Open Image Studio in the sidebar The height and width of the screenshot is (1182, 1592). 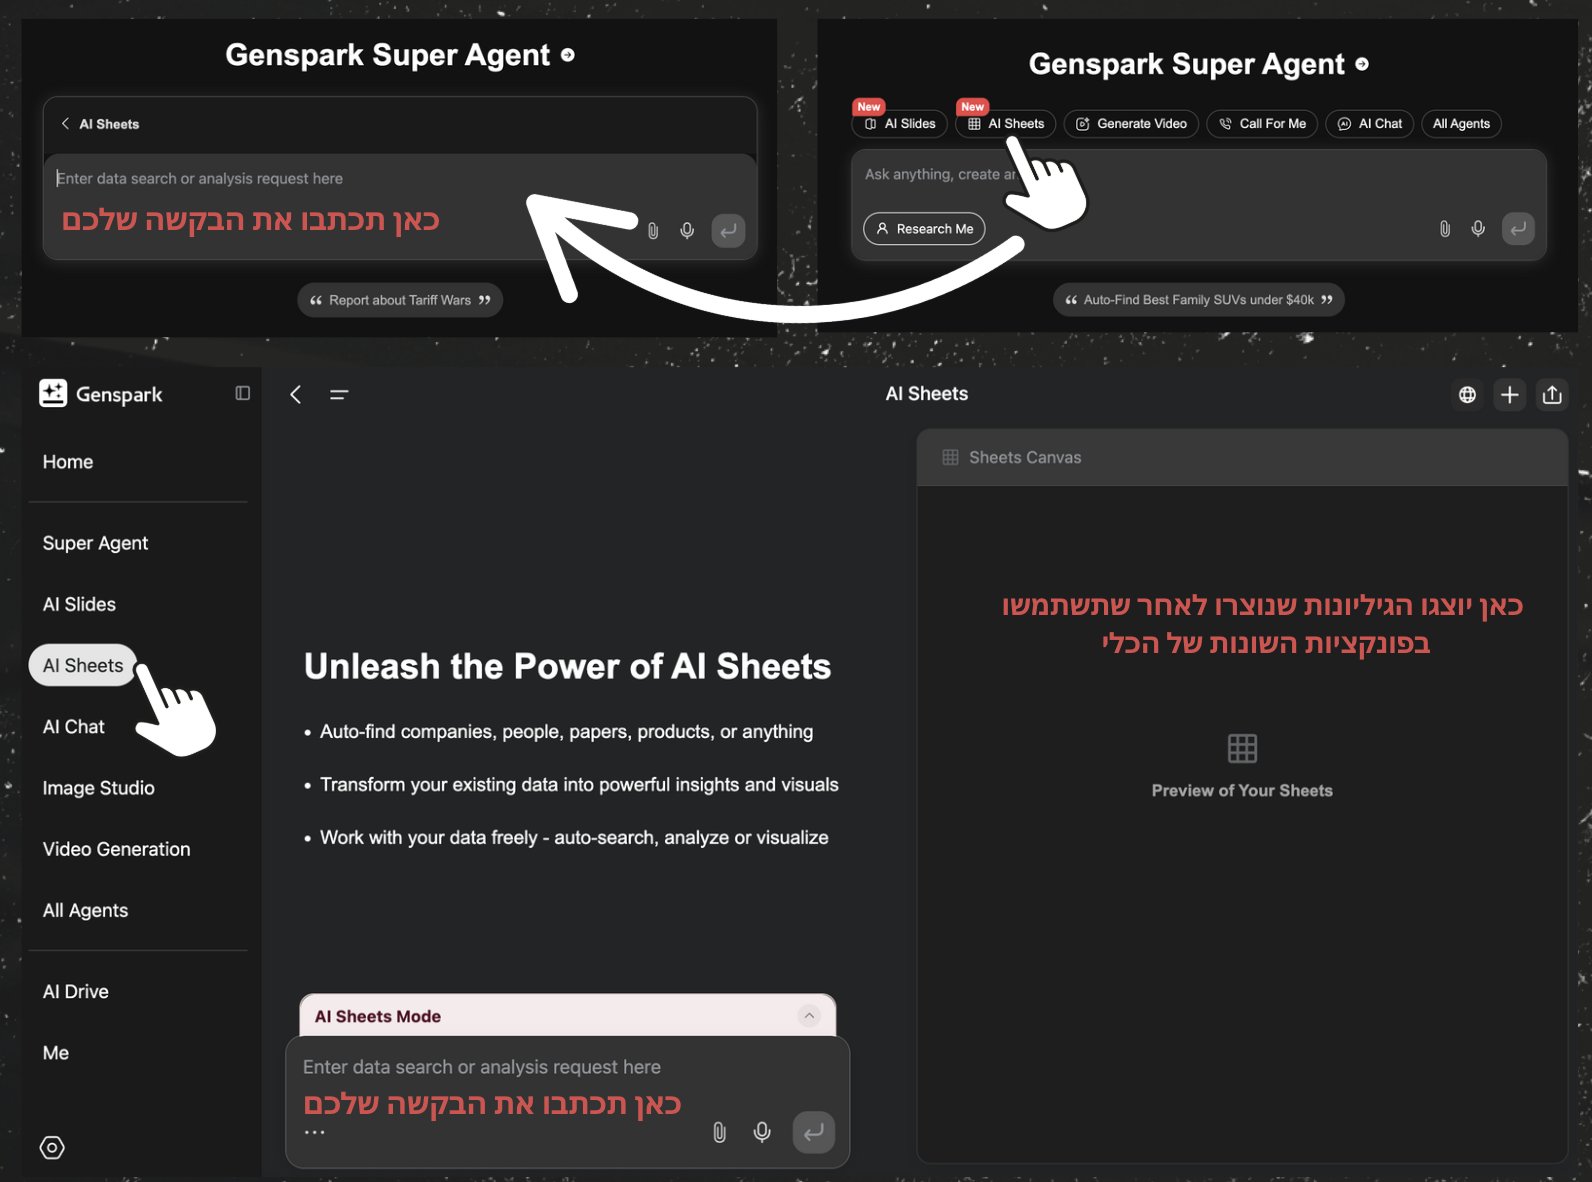(98, 788)
